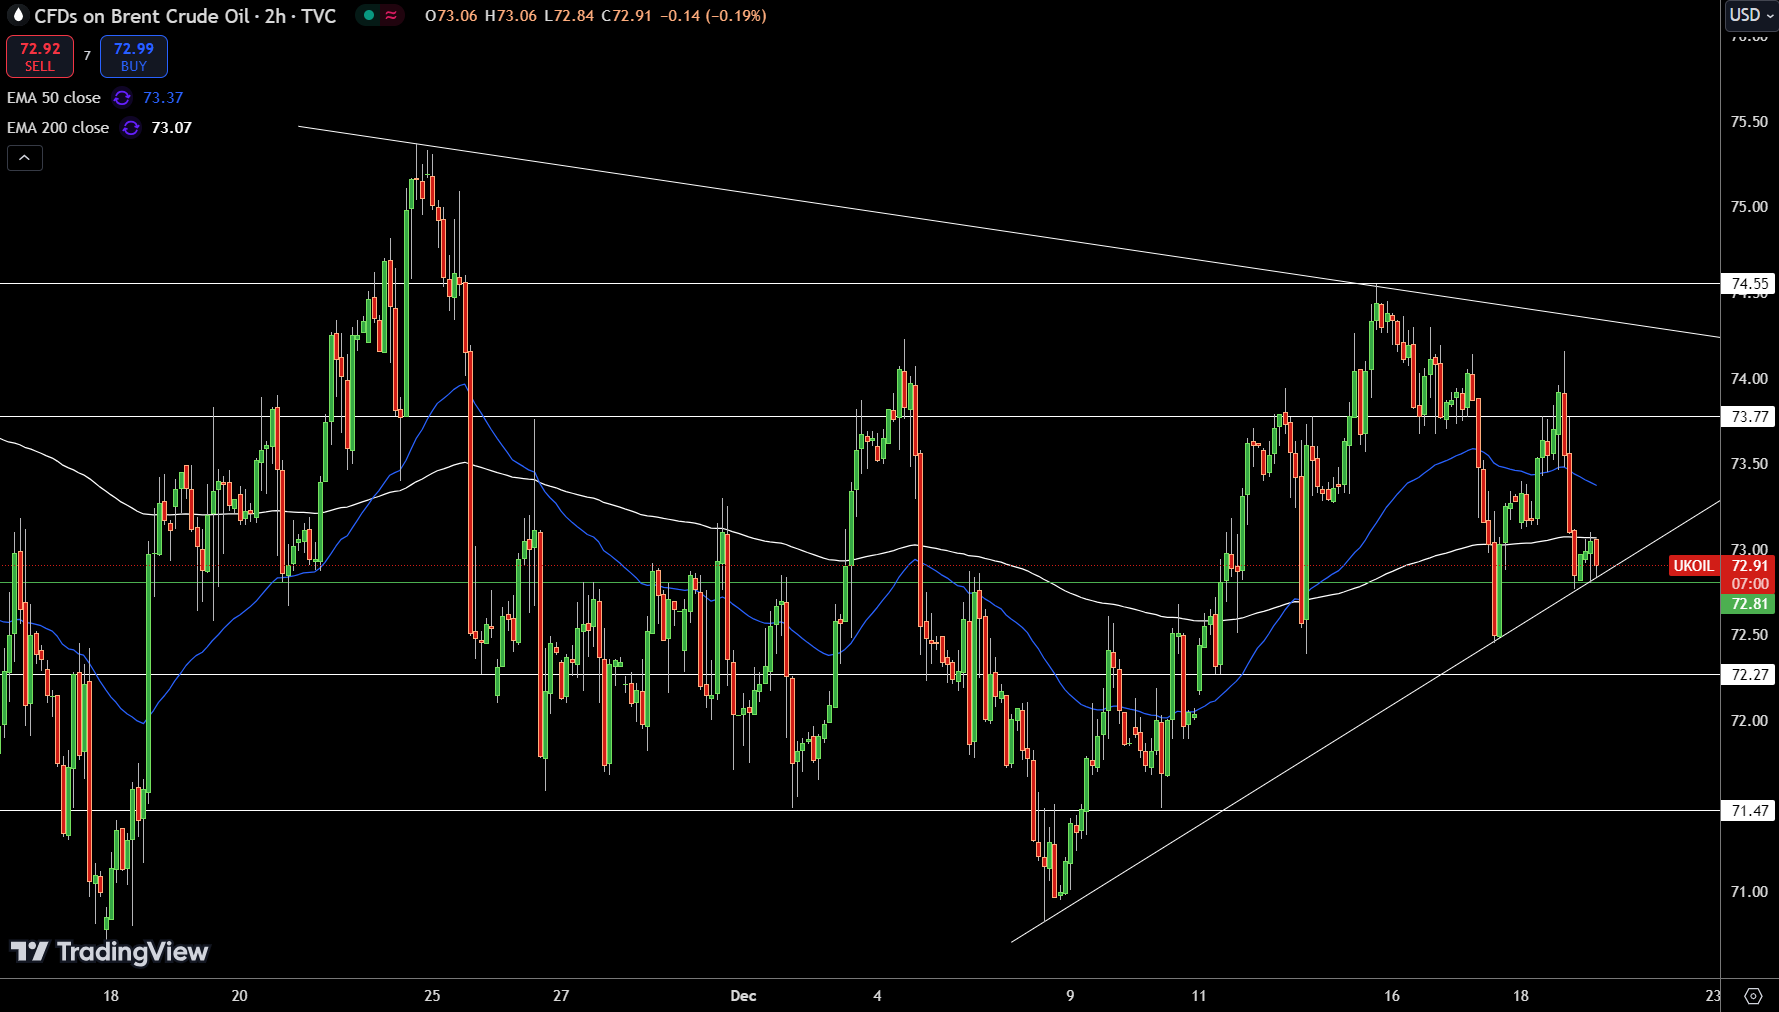Image resolution: width=1779 pixels, height=1012 pixels.
Task: Select the 72.27 horizontal line price label
Action: (x=1750, y=674)
